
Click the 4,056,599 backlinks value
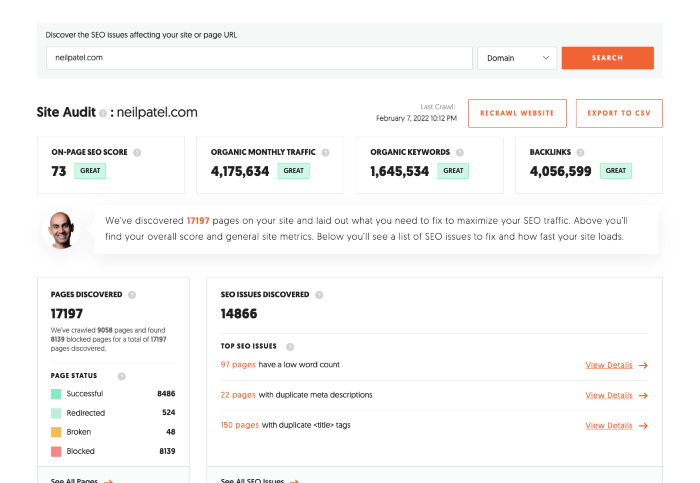pyautogui.click(x=561, y=171)
